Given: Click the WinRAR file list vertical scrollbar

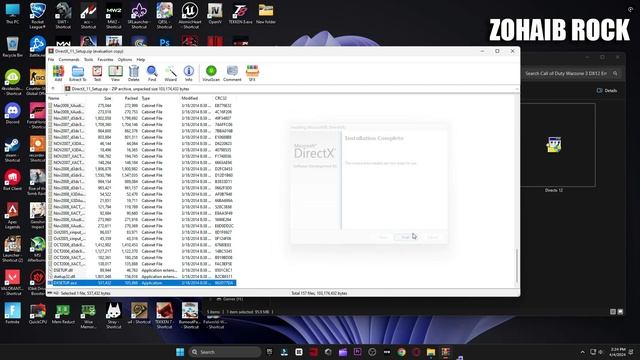Looking at the screenshot, I should pyautogui.click(x=517, y=265).
